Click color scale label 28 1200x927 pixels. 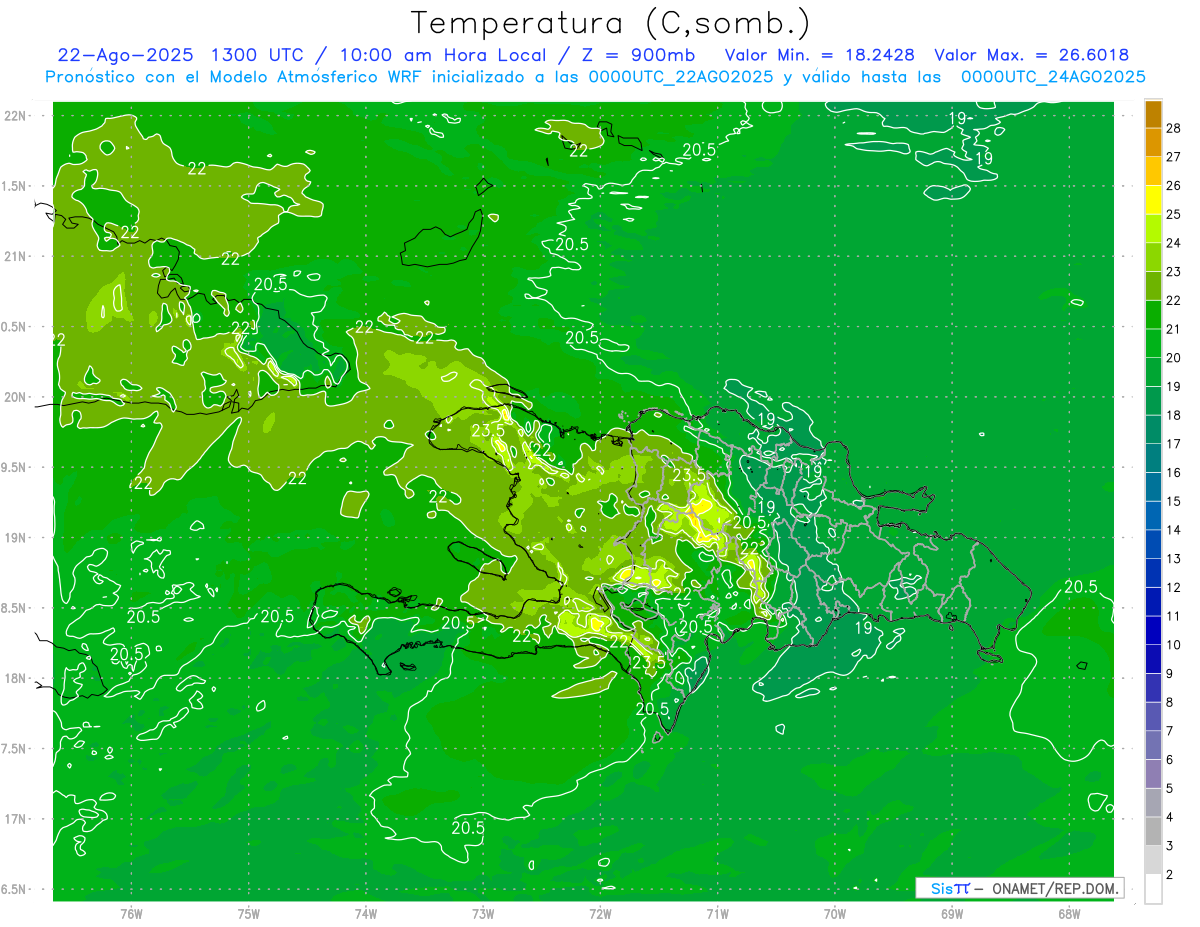1173,128
